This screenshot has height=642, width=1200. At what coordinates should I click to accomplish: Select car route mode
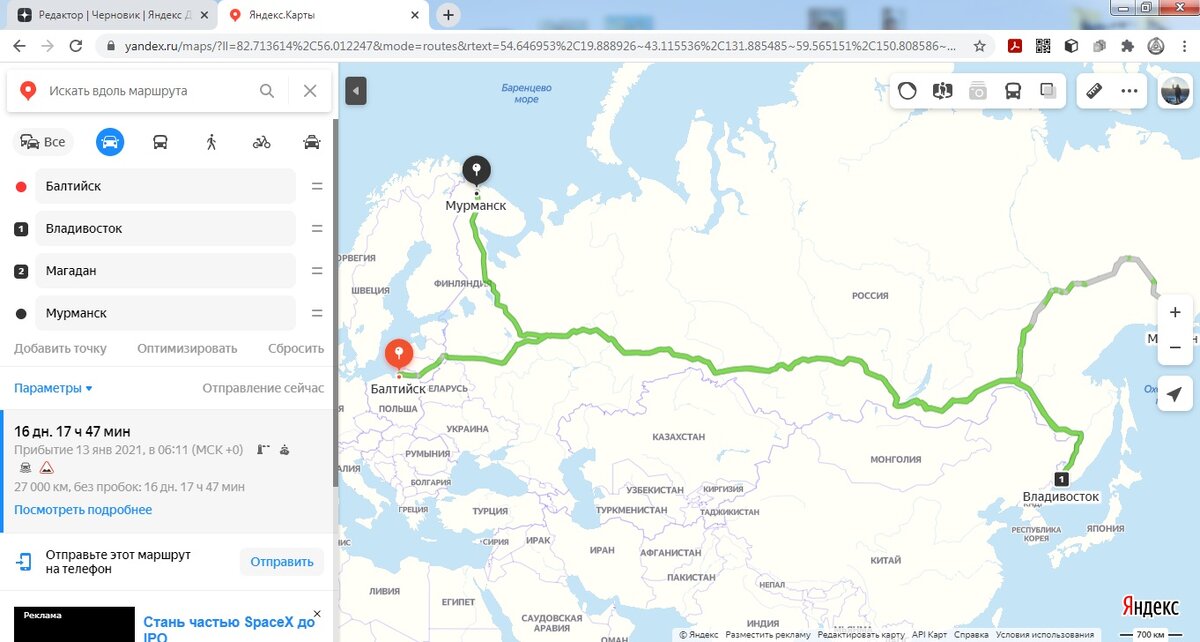(x=110, y=142)
